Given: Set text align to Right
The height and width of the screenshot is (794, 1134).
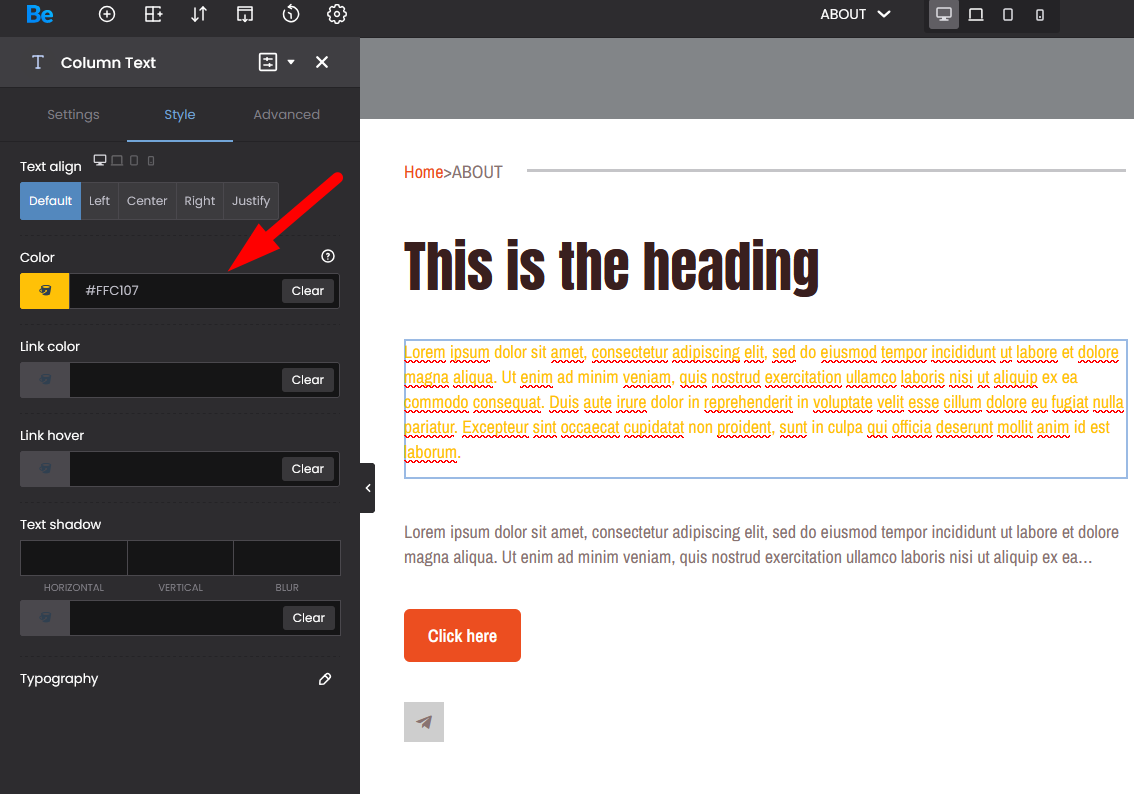Looking at the screenshot, I should click(200, 201).
